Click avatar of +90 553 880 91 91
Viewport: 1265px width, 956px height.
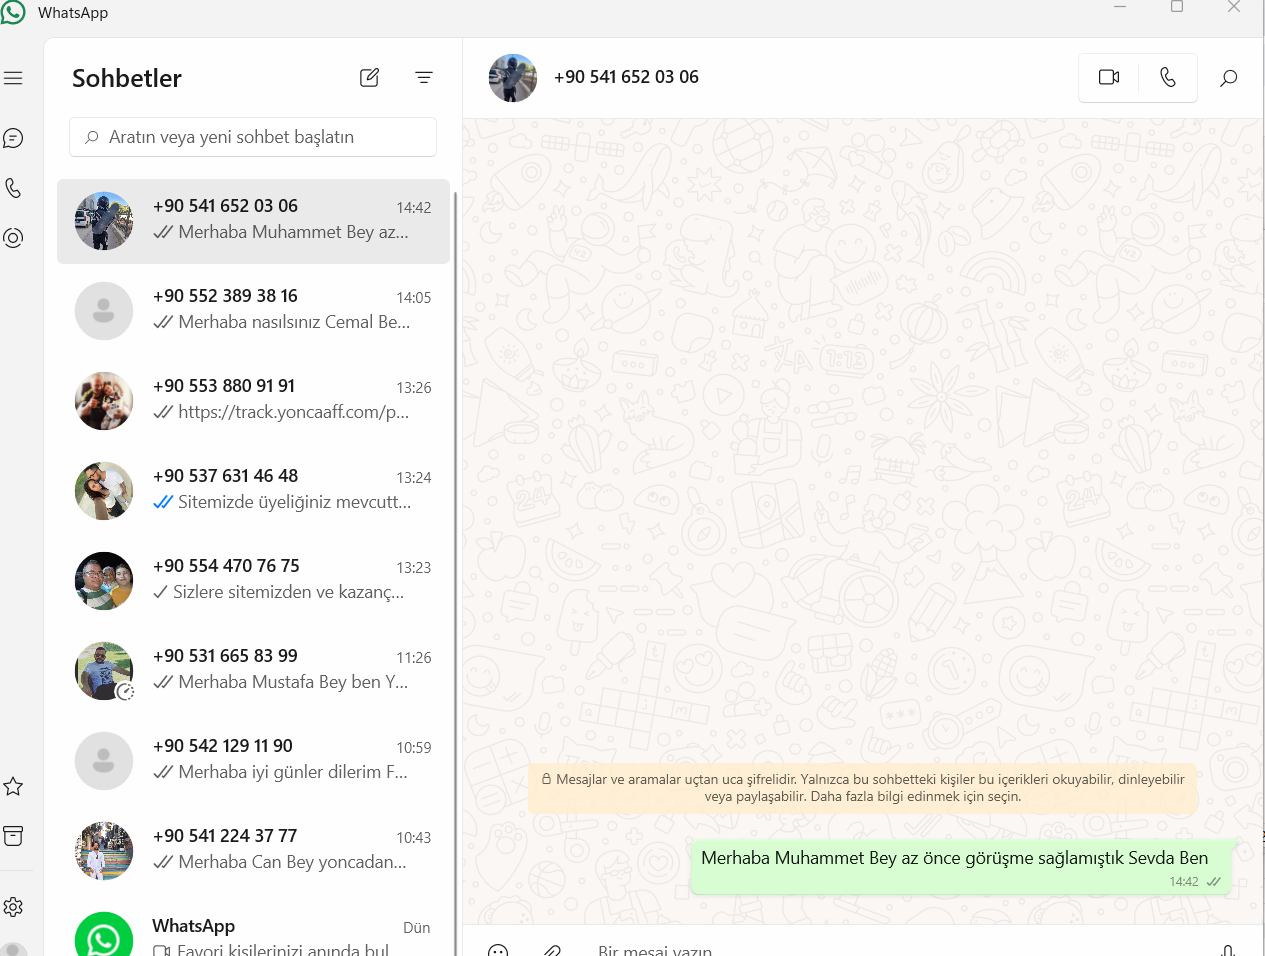point(104,401)
